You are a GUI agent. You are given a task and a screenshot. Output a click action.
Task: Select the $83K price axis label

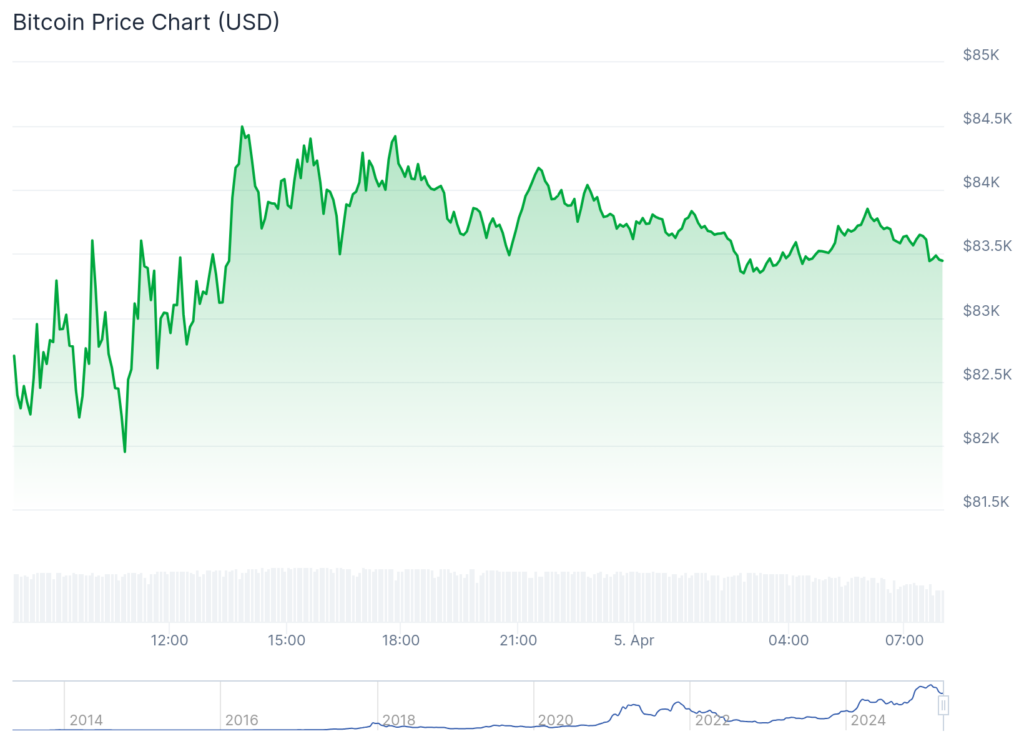point(981,310)
